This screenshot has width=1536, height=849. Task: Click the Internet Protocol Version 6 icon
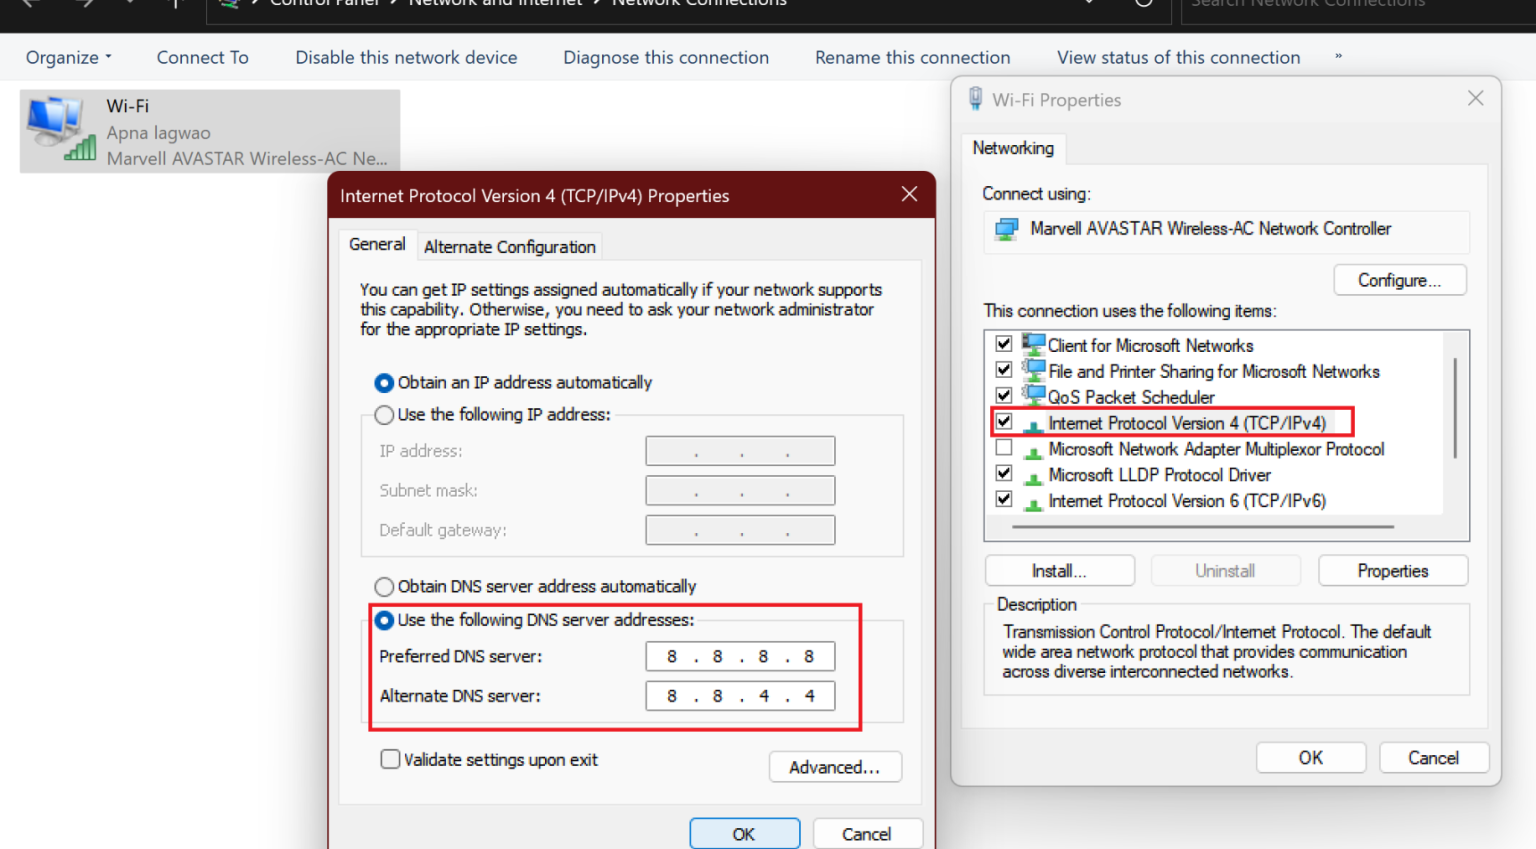click(x=1033, y=503)
